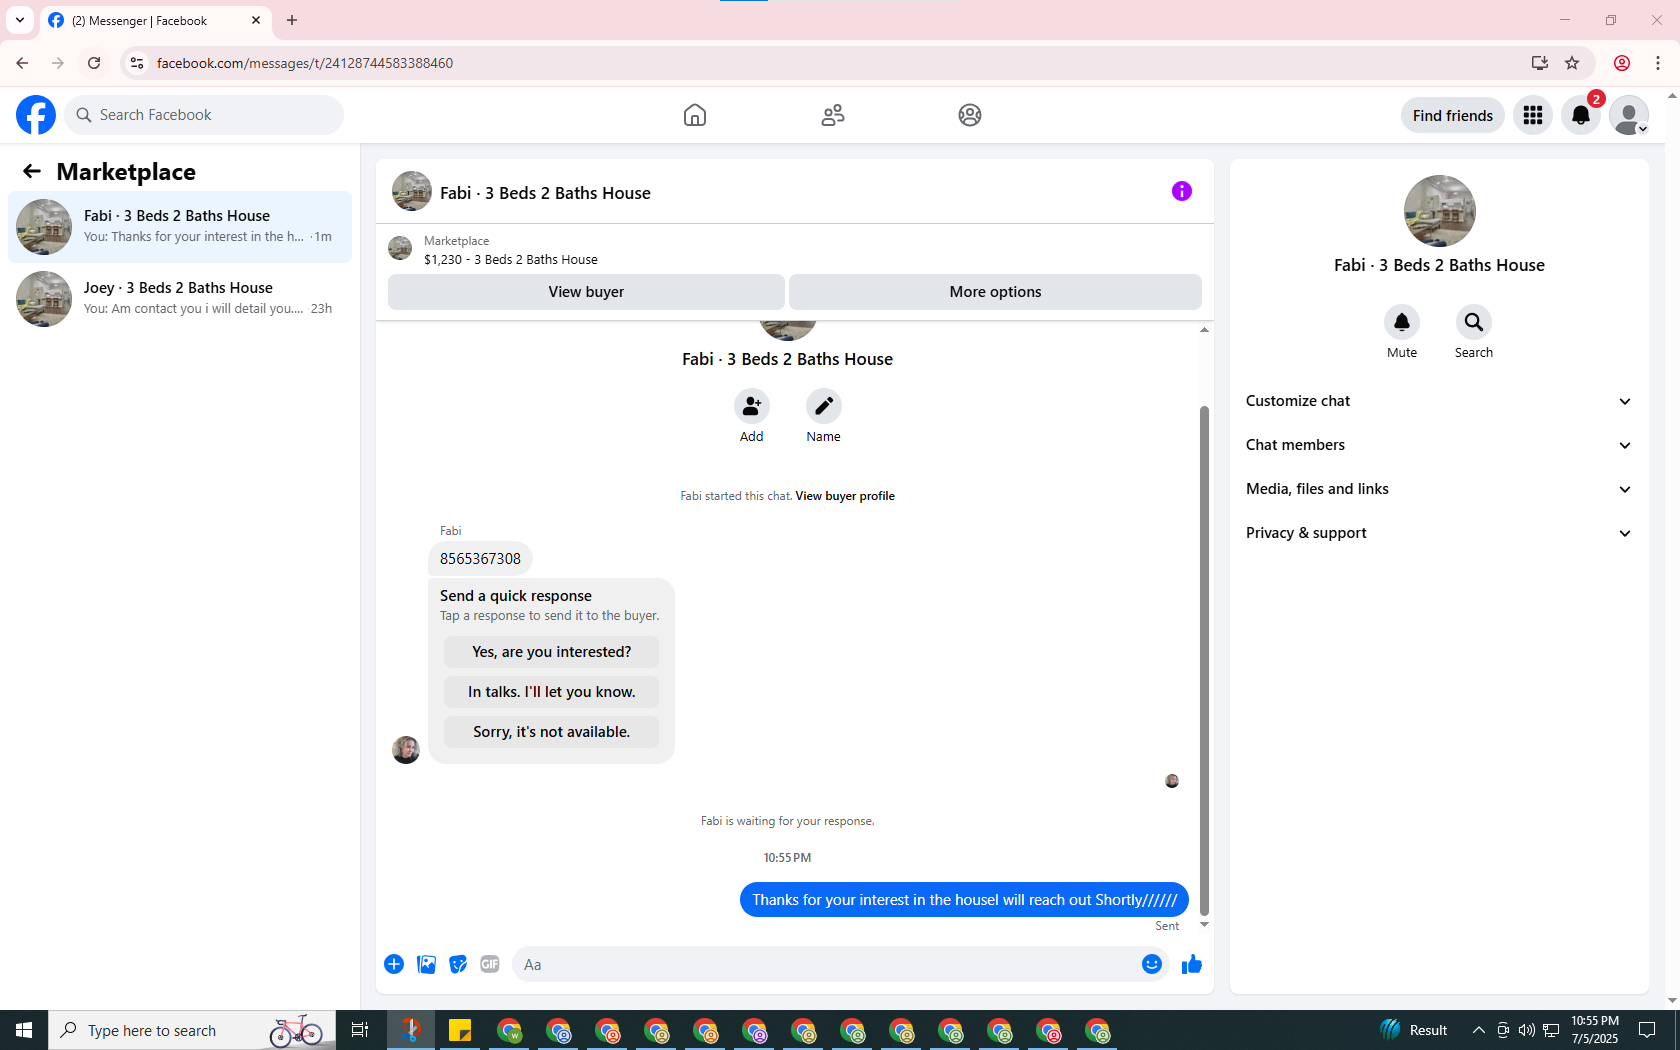Open the Groups icon in top navigation
Viewport: 1680px width, 1050px height.
click(x=970, y=115)
